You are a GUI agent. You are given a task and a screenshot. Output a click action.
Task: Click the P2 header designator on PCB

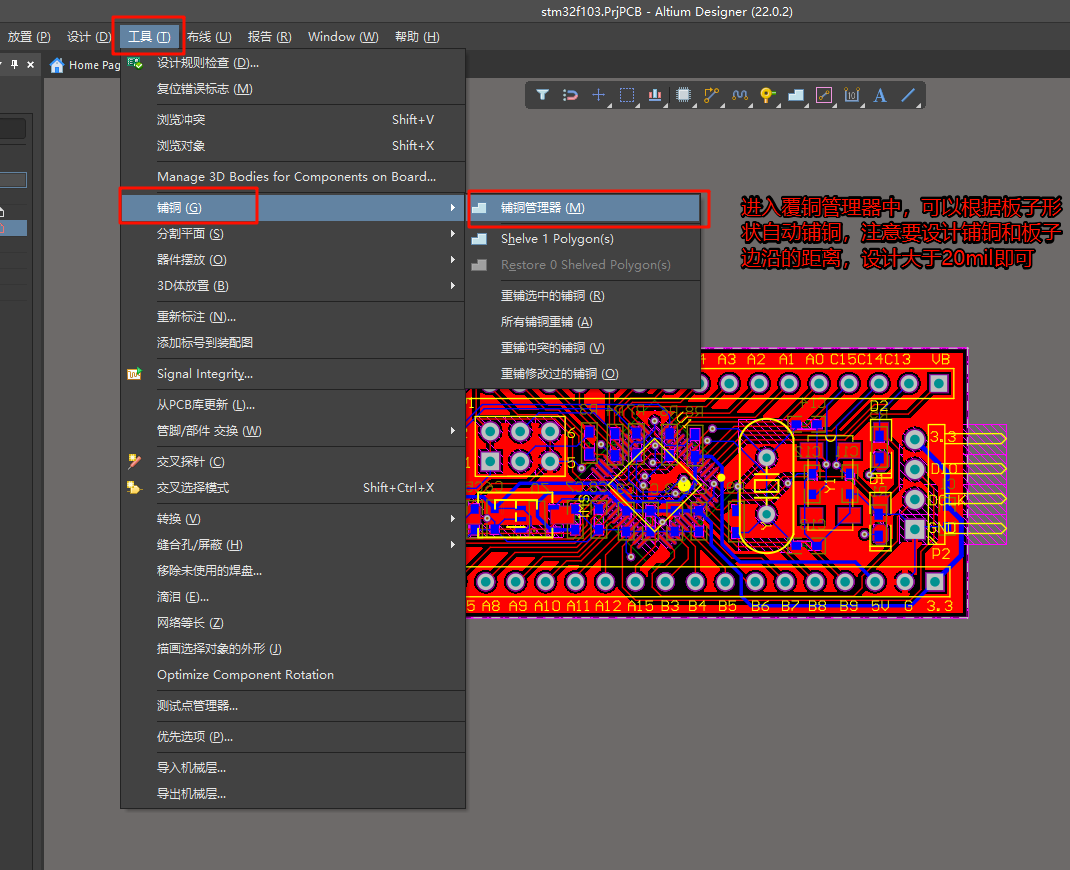tap(940, 554)
